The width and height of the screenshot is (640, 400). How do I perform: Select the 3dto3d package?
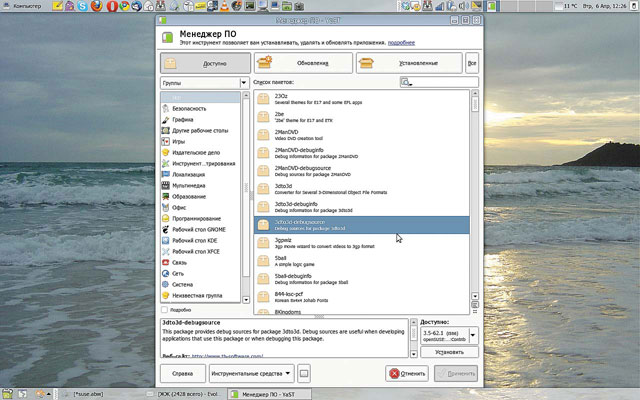click(362, 189)
